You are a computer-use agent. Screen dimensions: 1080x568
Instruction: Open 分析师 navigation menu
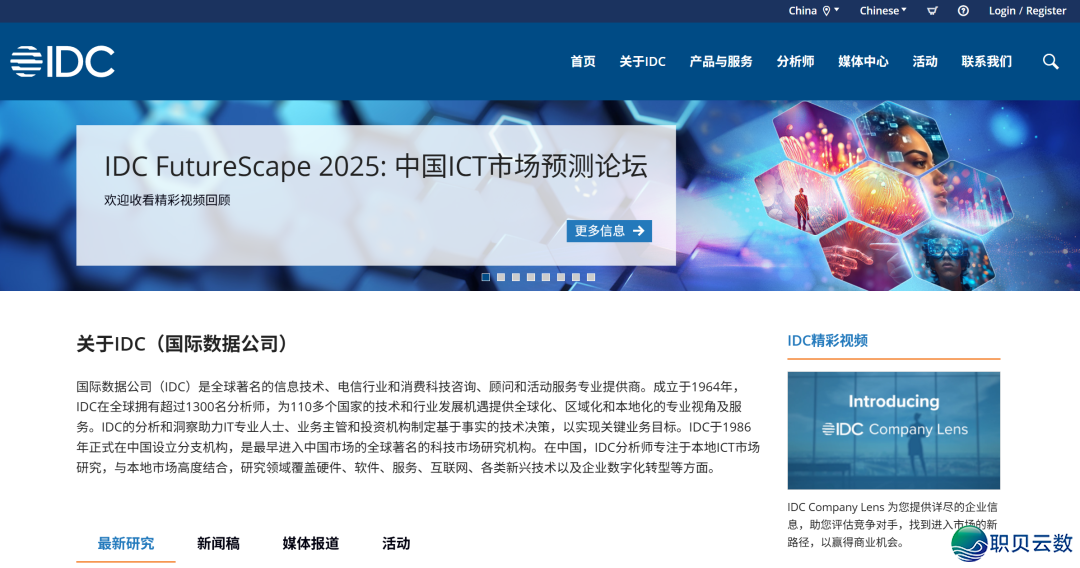[x=795, y=61]
